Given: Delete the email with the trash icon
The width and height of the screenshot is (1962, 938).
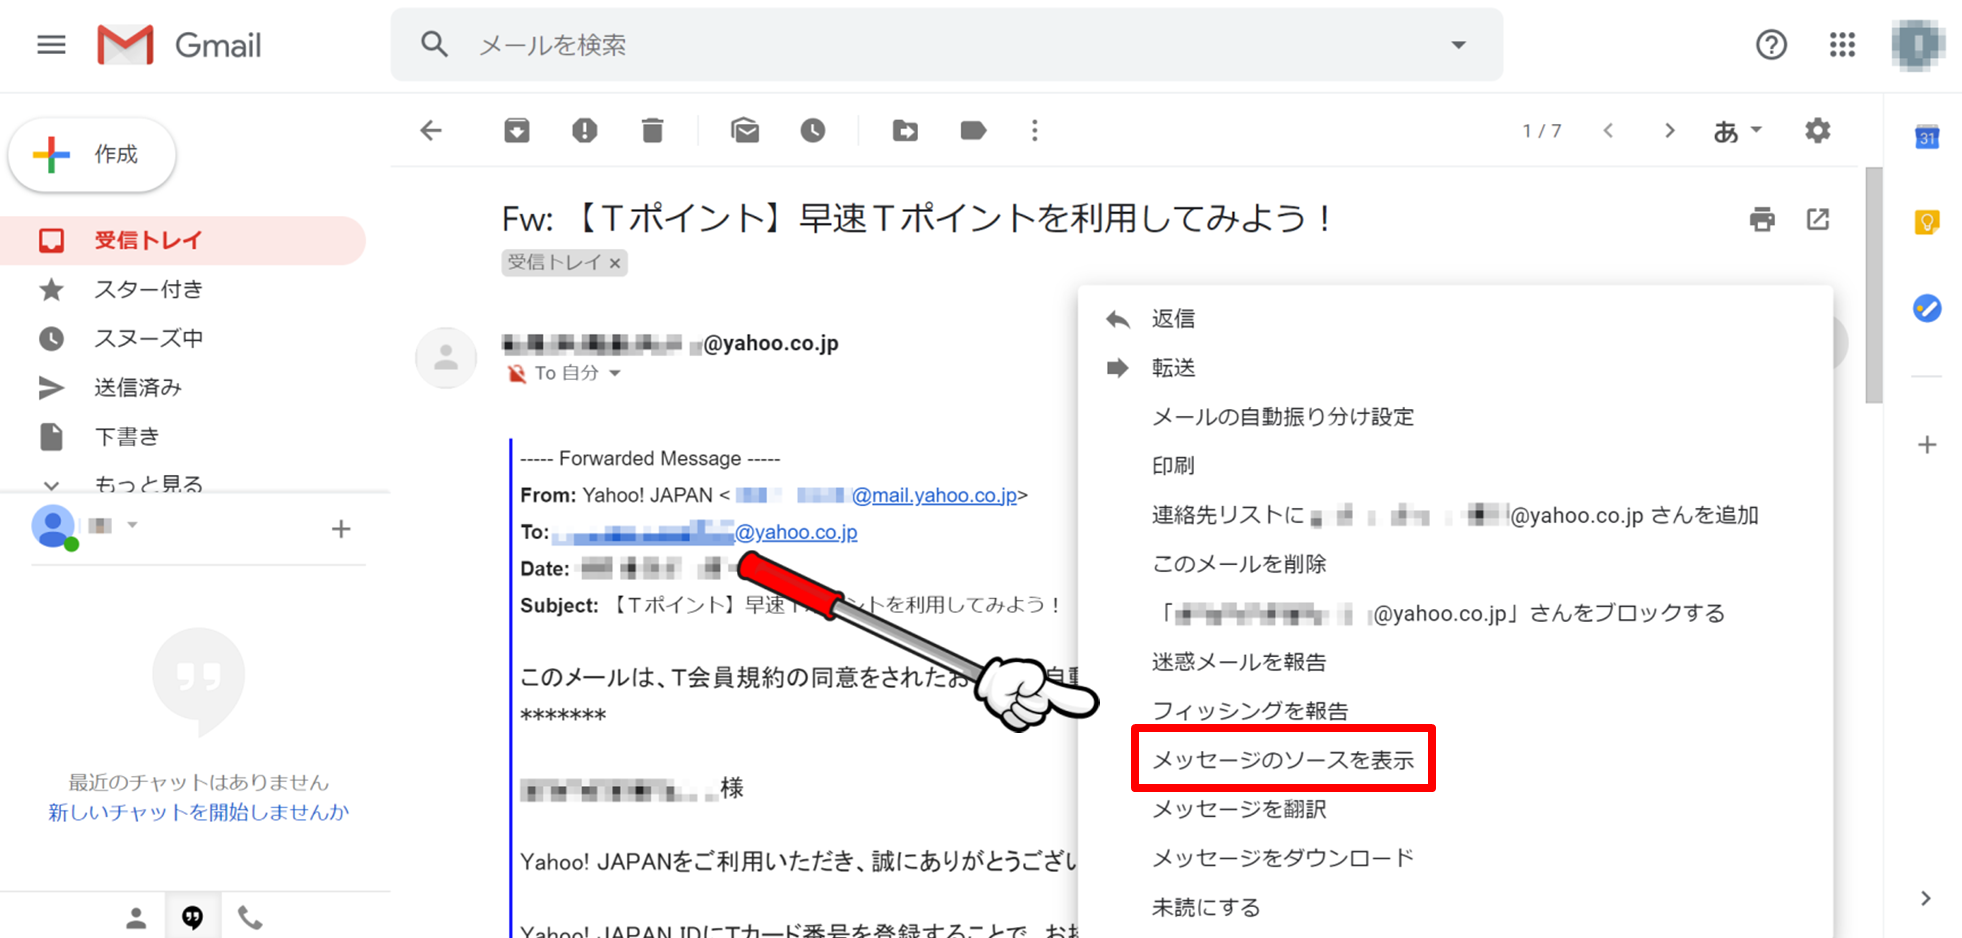Looking at the screenshot, I should 652,130.
